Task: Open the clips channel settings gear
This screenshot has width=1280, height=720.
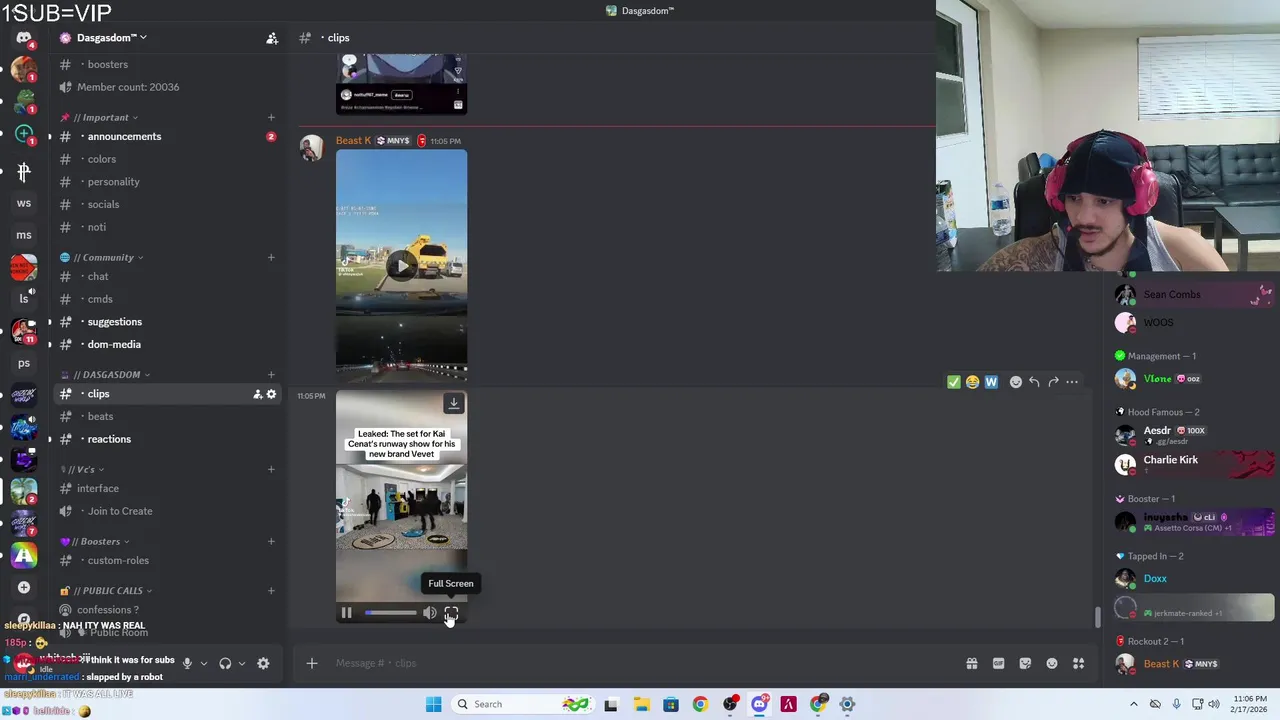Action: (271, 394)
